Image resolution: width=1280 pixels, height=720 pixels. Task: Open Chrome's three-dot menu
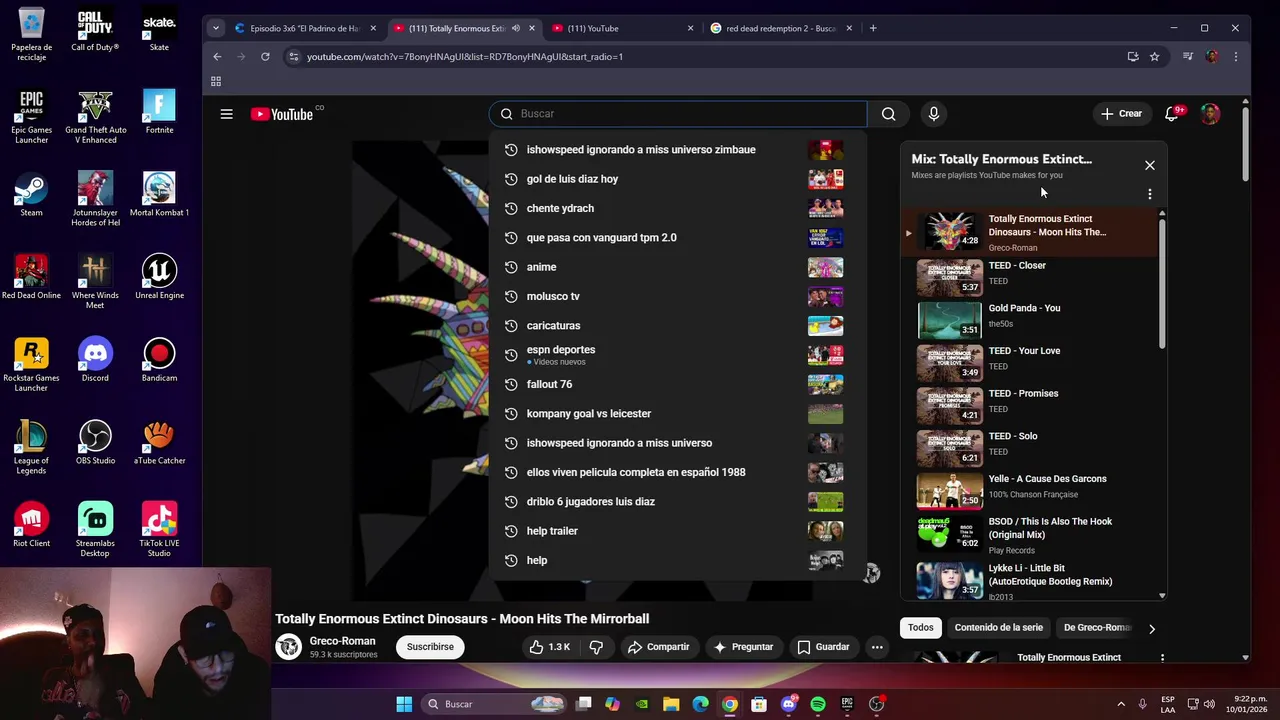1236,57
